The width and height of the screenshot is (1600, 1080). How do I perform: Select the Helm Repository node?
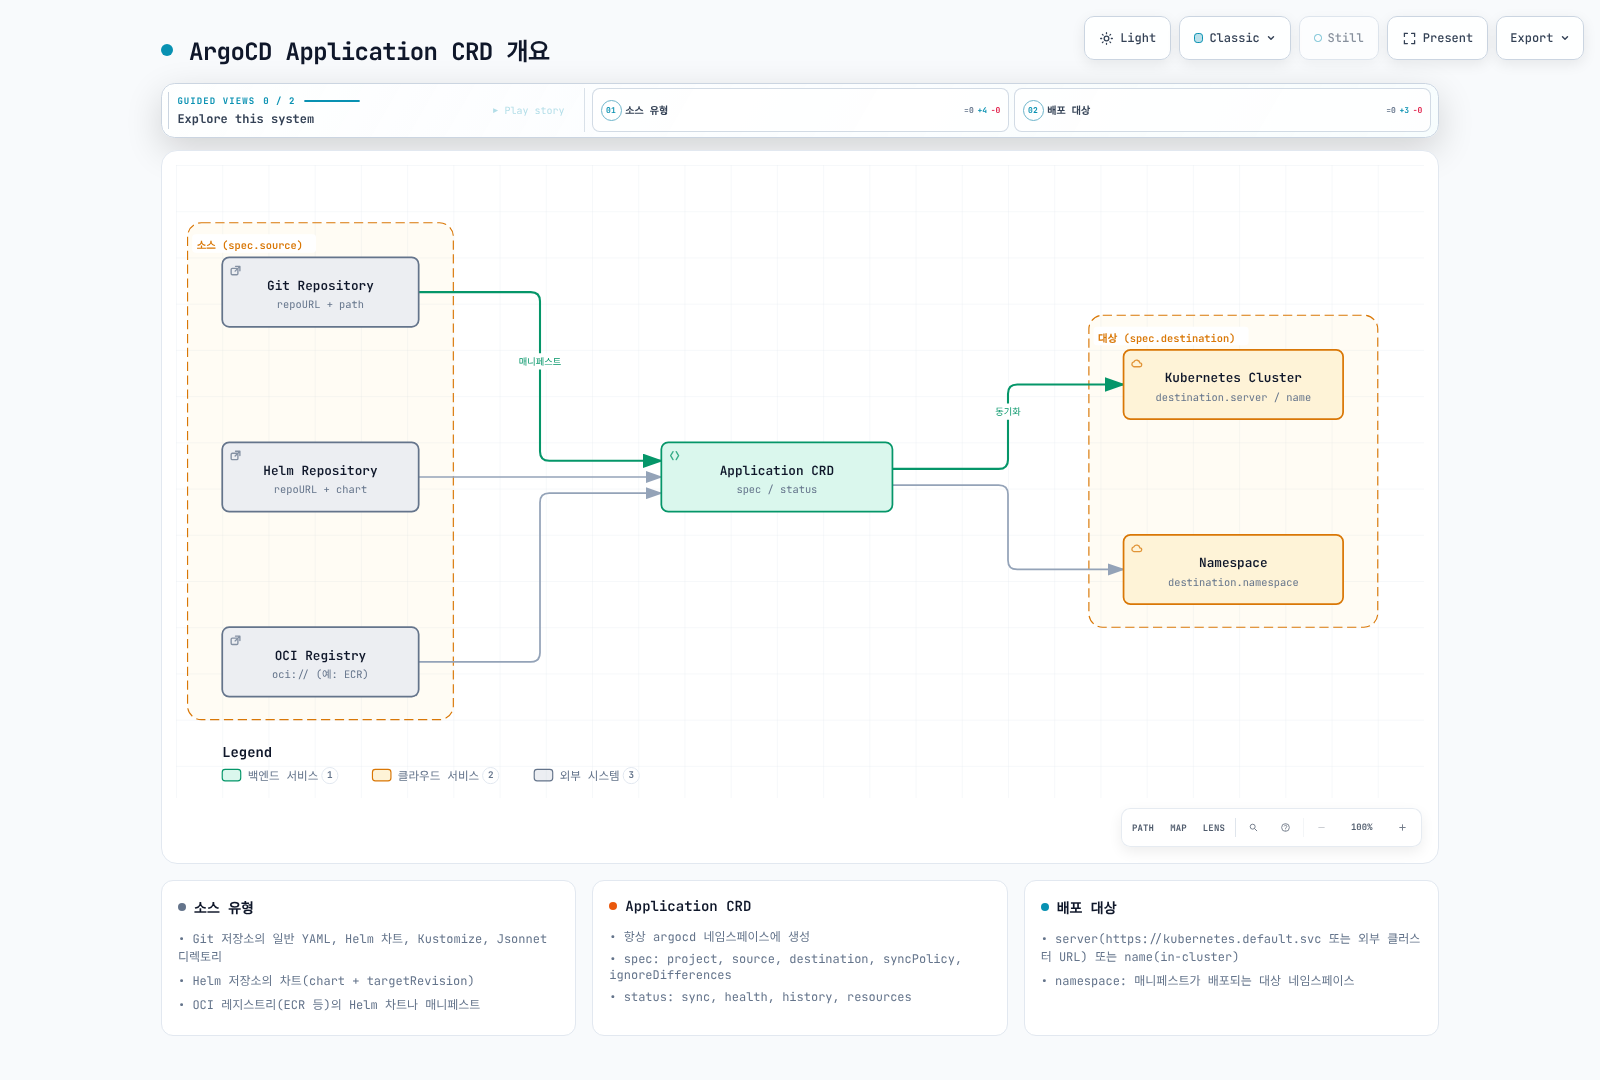point(320,477)
